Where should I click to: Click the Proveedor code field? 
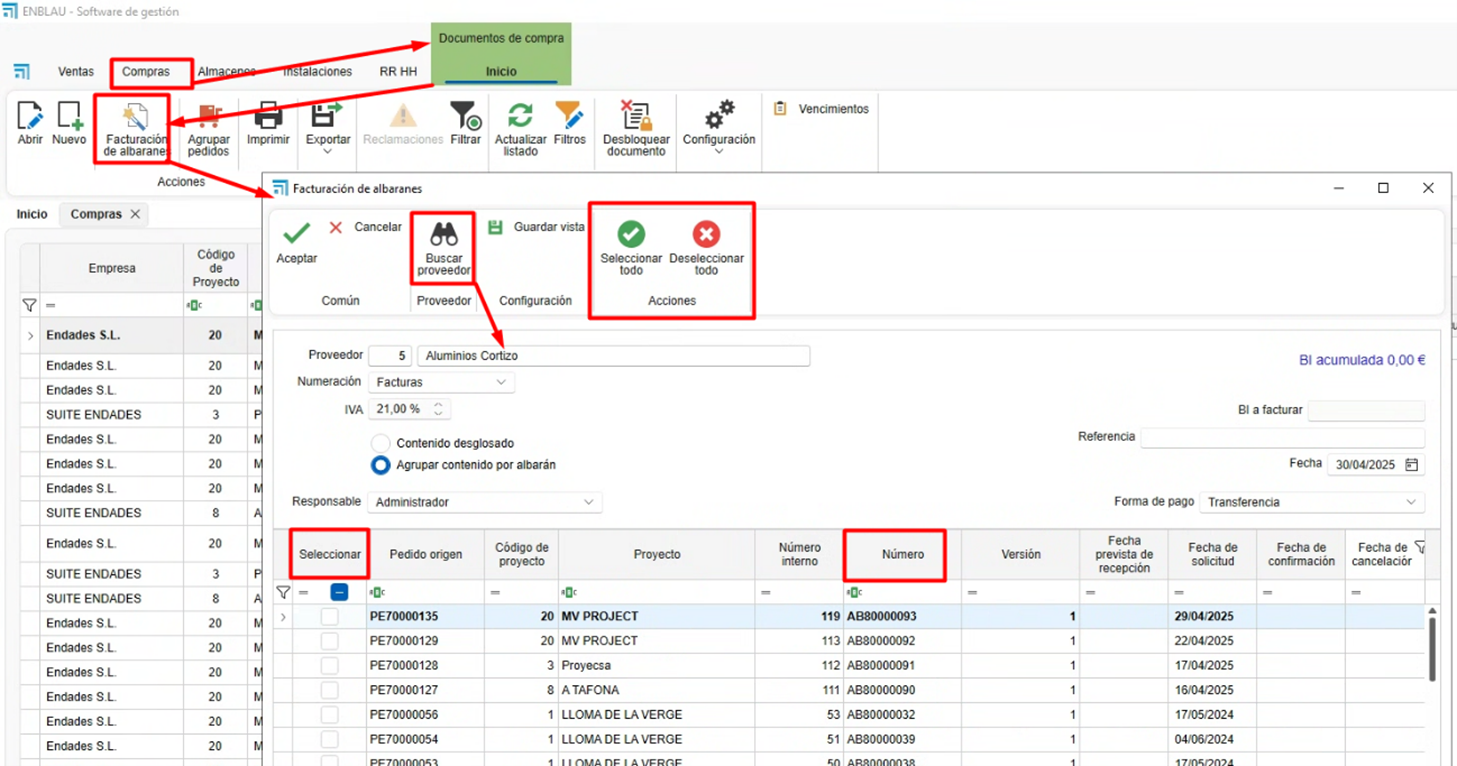click(390, 356)
